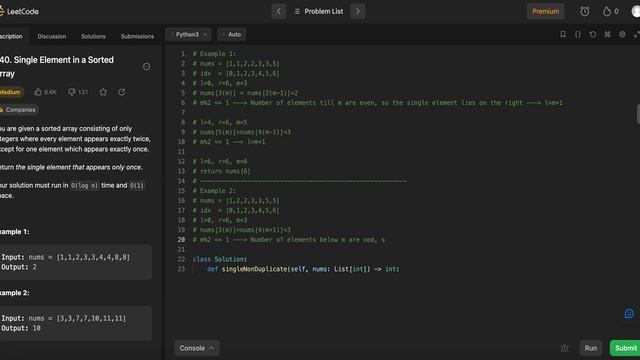This screenshot has height=360, width=640.
Task: Click the feedback chat icon
Action: pos(629,313)
